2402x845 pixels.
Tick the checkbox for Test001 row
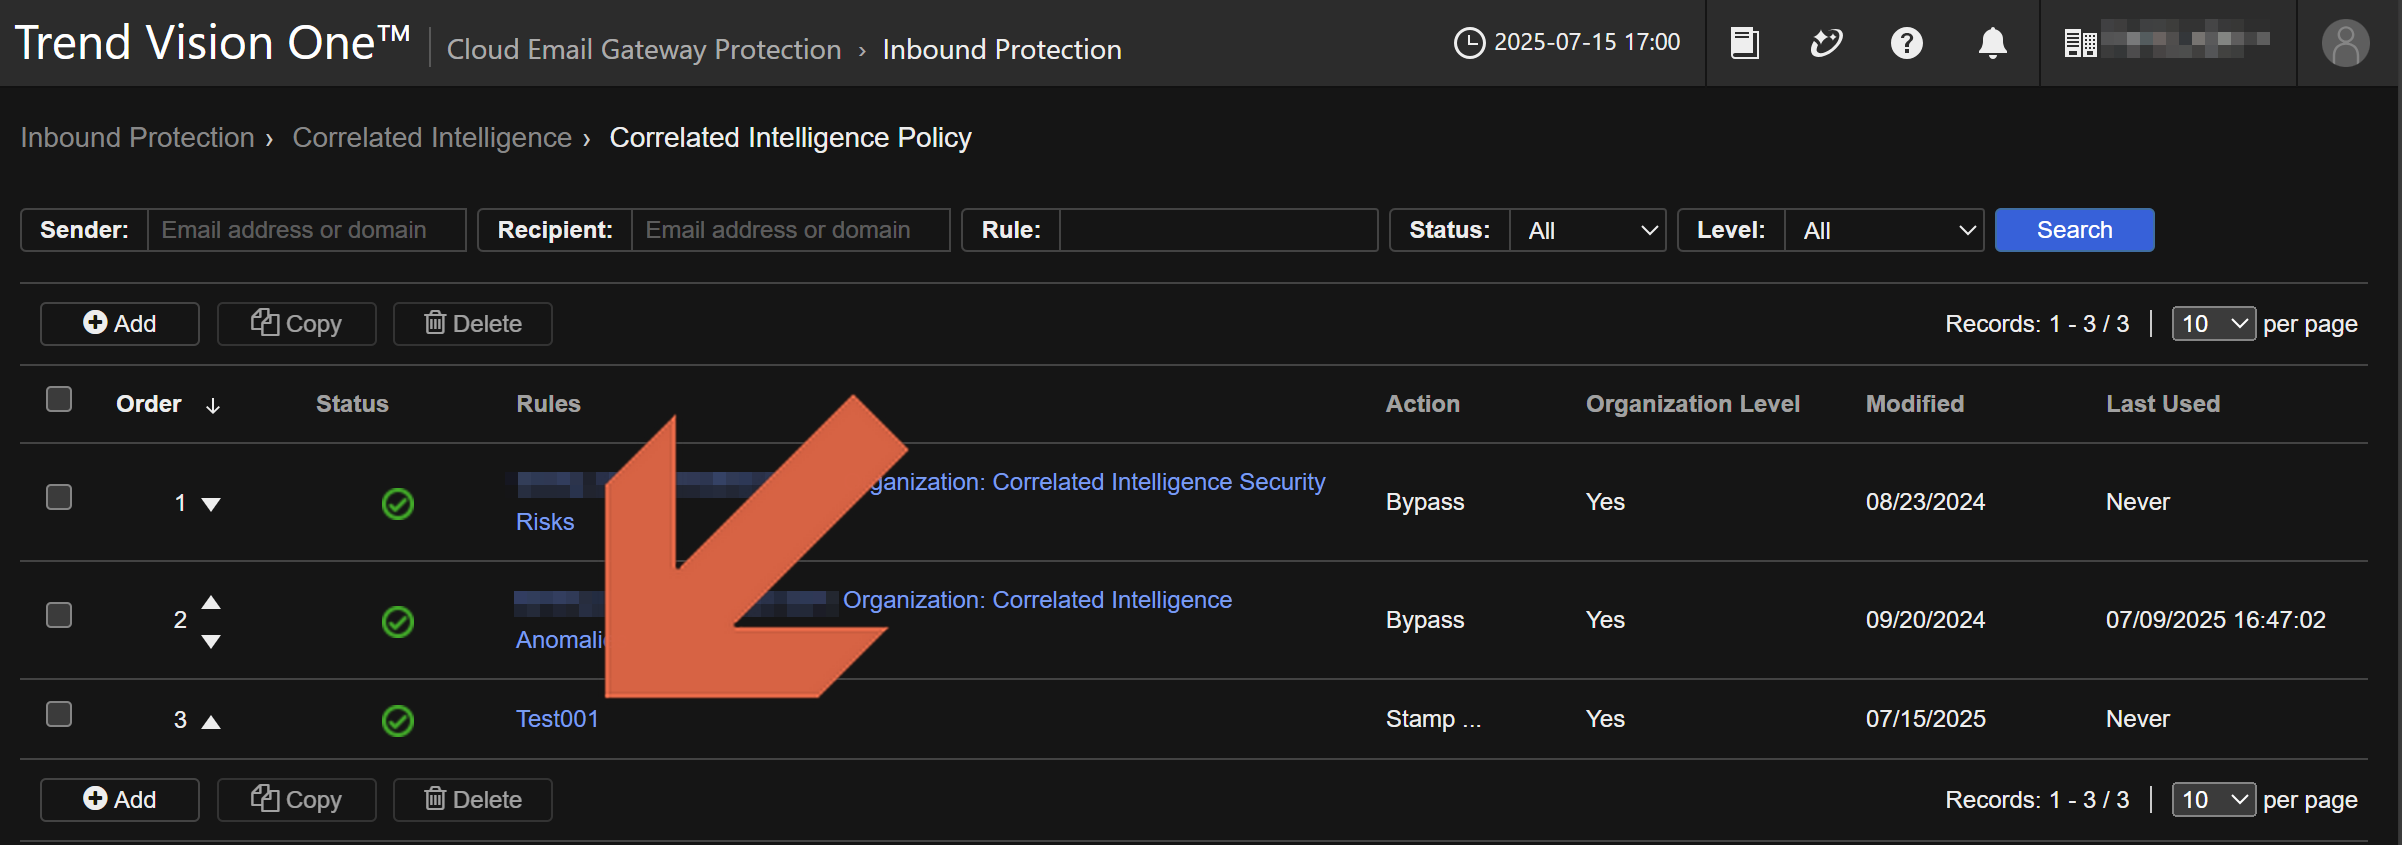[59, 714]
